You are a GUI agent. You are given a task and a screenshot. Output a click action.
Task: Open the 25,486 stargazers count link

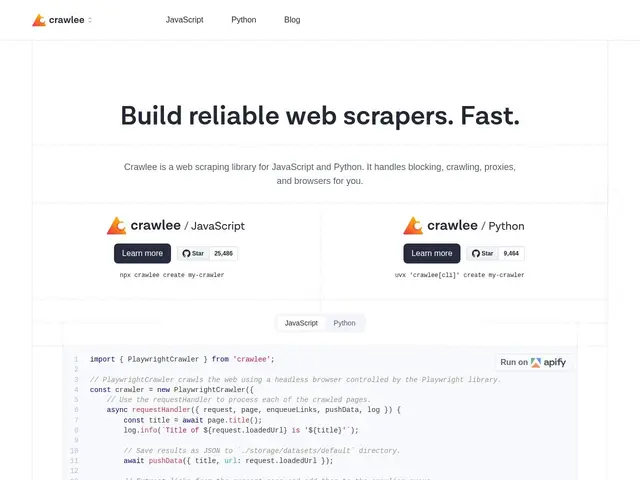click(x=224, y=253)
